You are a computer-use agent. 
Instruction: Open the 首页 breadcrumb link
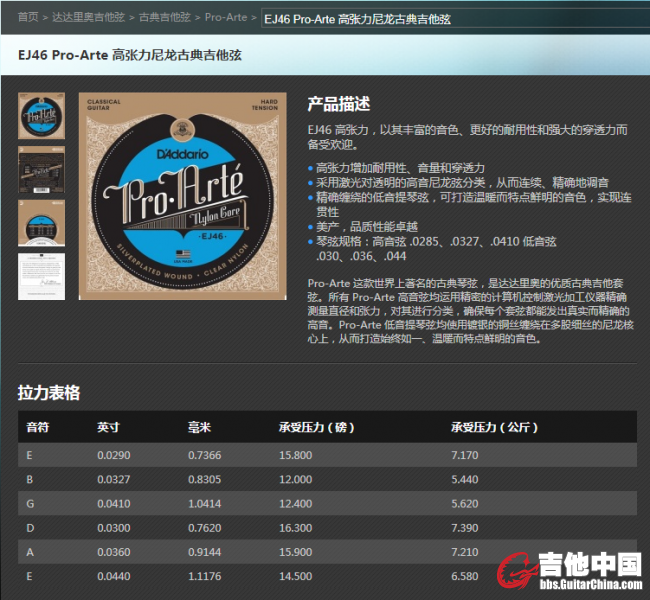click(28, 17)
